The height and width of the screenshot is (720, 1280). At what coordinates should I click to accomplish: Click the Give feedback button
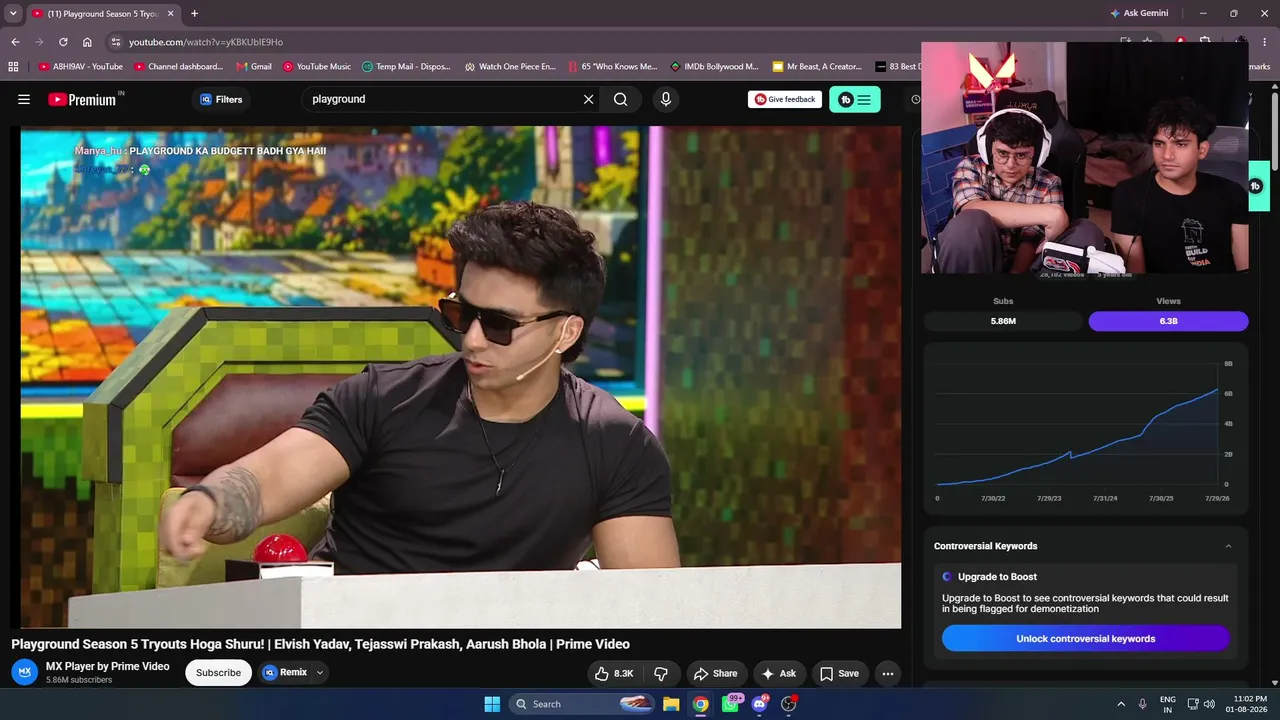coord(785,99)
